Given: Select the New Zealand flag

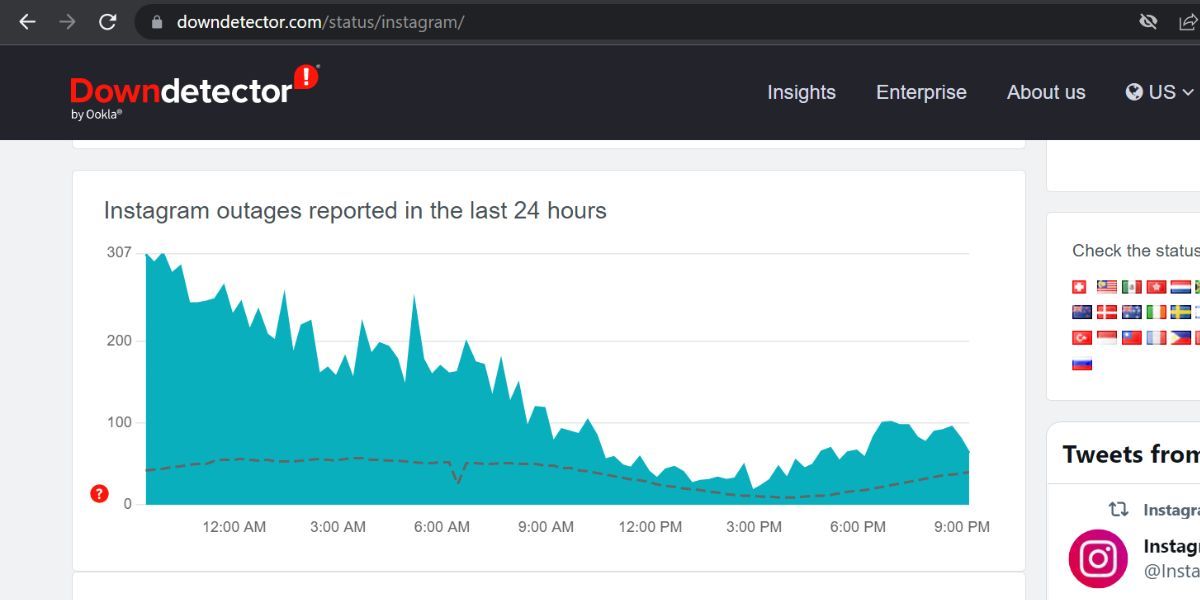Looking at the screenshot, I should click(1082, 312).
